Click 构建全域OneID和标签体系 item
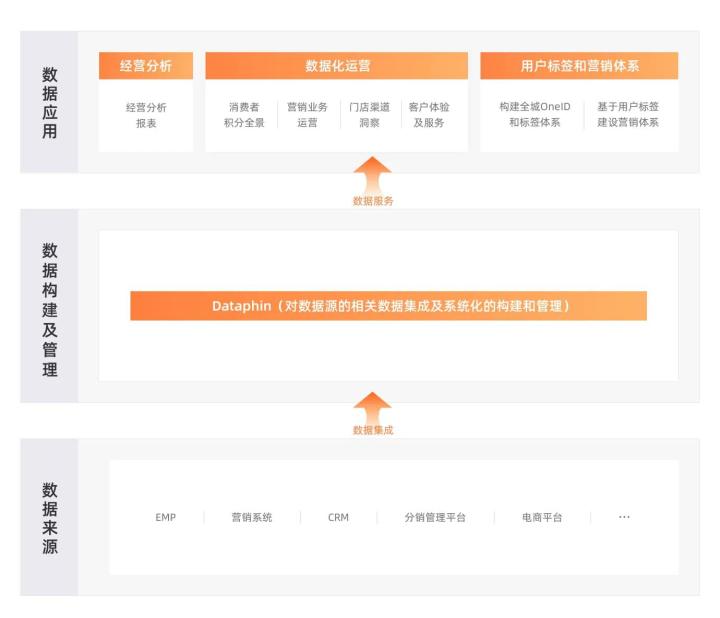Screen dimensions: 720x618 (534, 115)
